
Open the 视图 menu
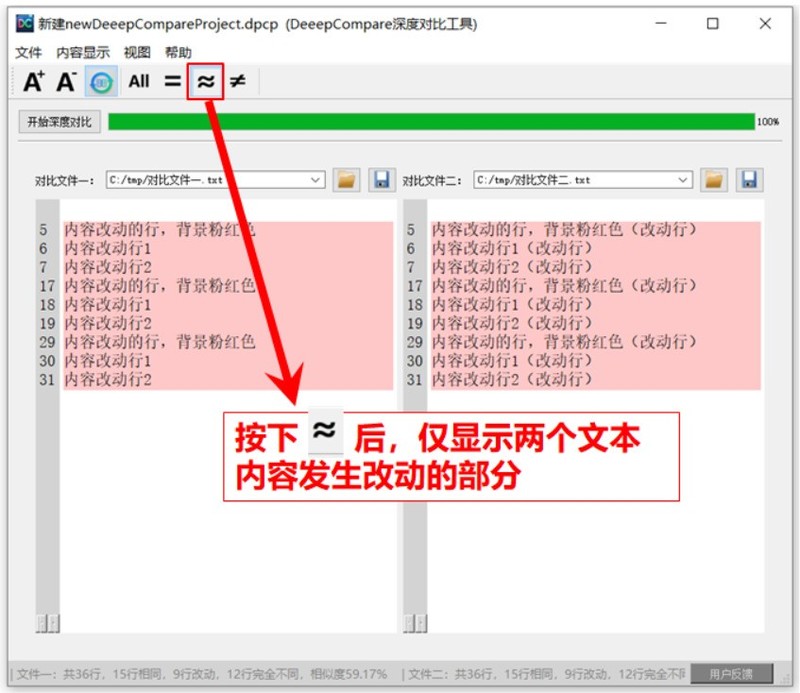coord(137,52)
